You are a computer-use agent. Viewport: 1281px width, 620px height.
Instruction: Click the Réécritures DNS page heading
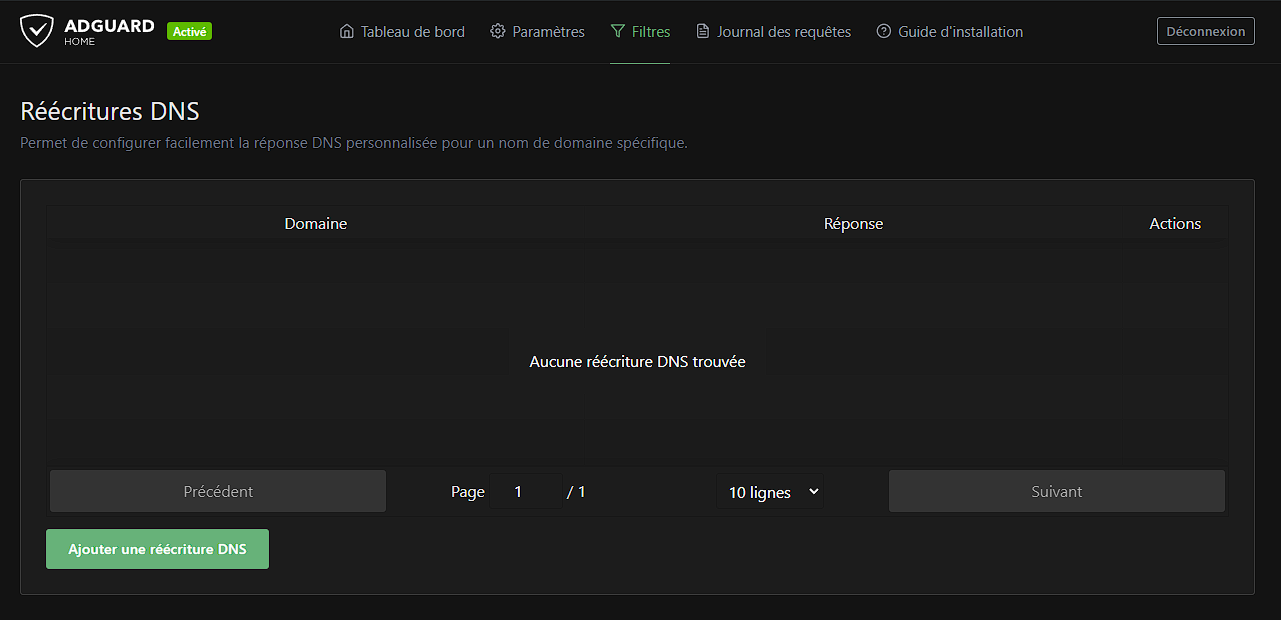tap(110, 110)
